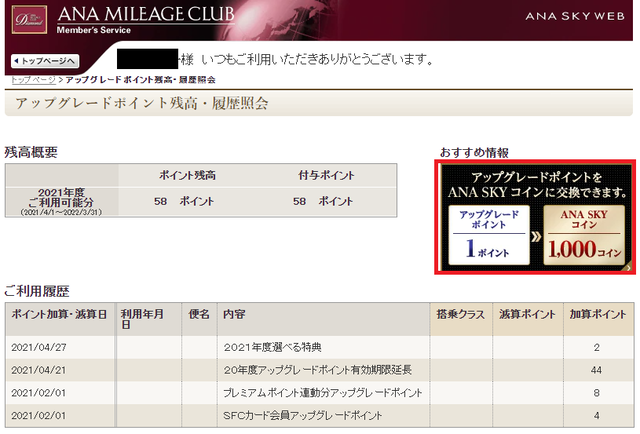640x434 pixels.
Task: Click the 20年度アップグレードポイント有効期限延長 entry
Action: tap(318, 370)
